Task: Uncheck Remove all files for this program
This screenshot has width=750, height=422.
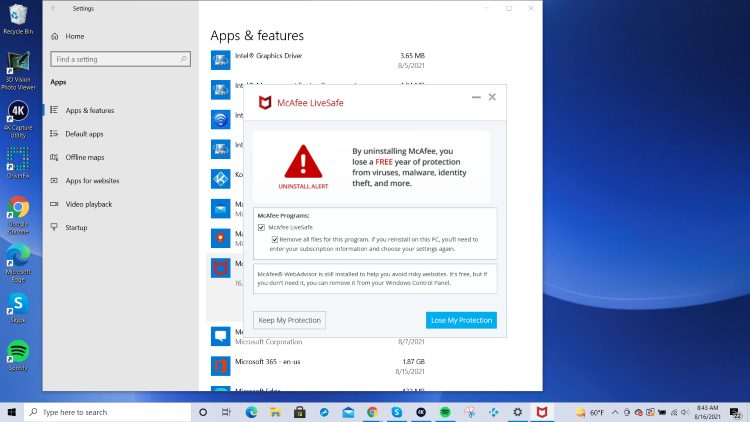Action: pyautogui.click(x=275, y=239)
